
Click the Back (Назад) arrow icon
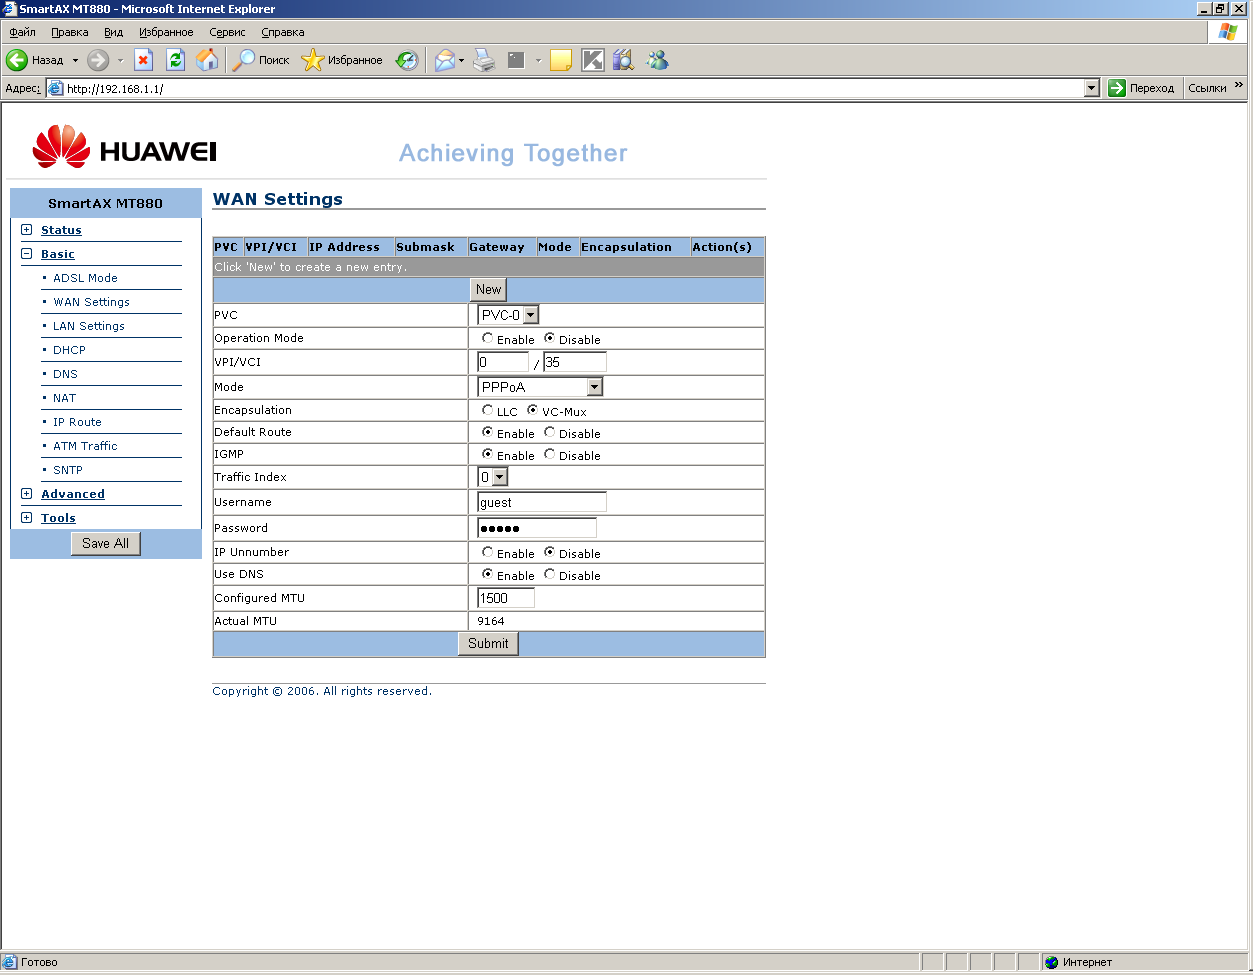pos(17,60)
